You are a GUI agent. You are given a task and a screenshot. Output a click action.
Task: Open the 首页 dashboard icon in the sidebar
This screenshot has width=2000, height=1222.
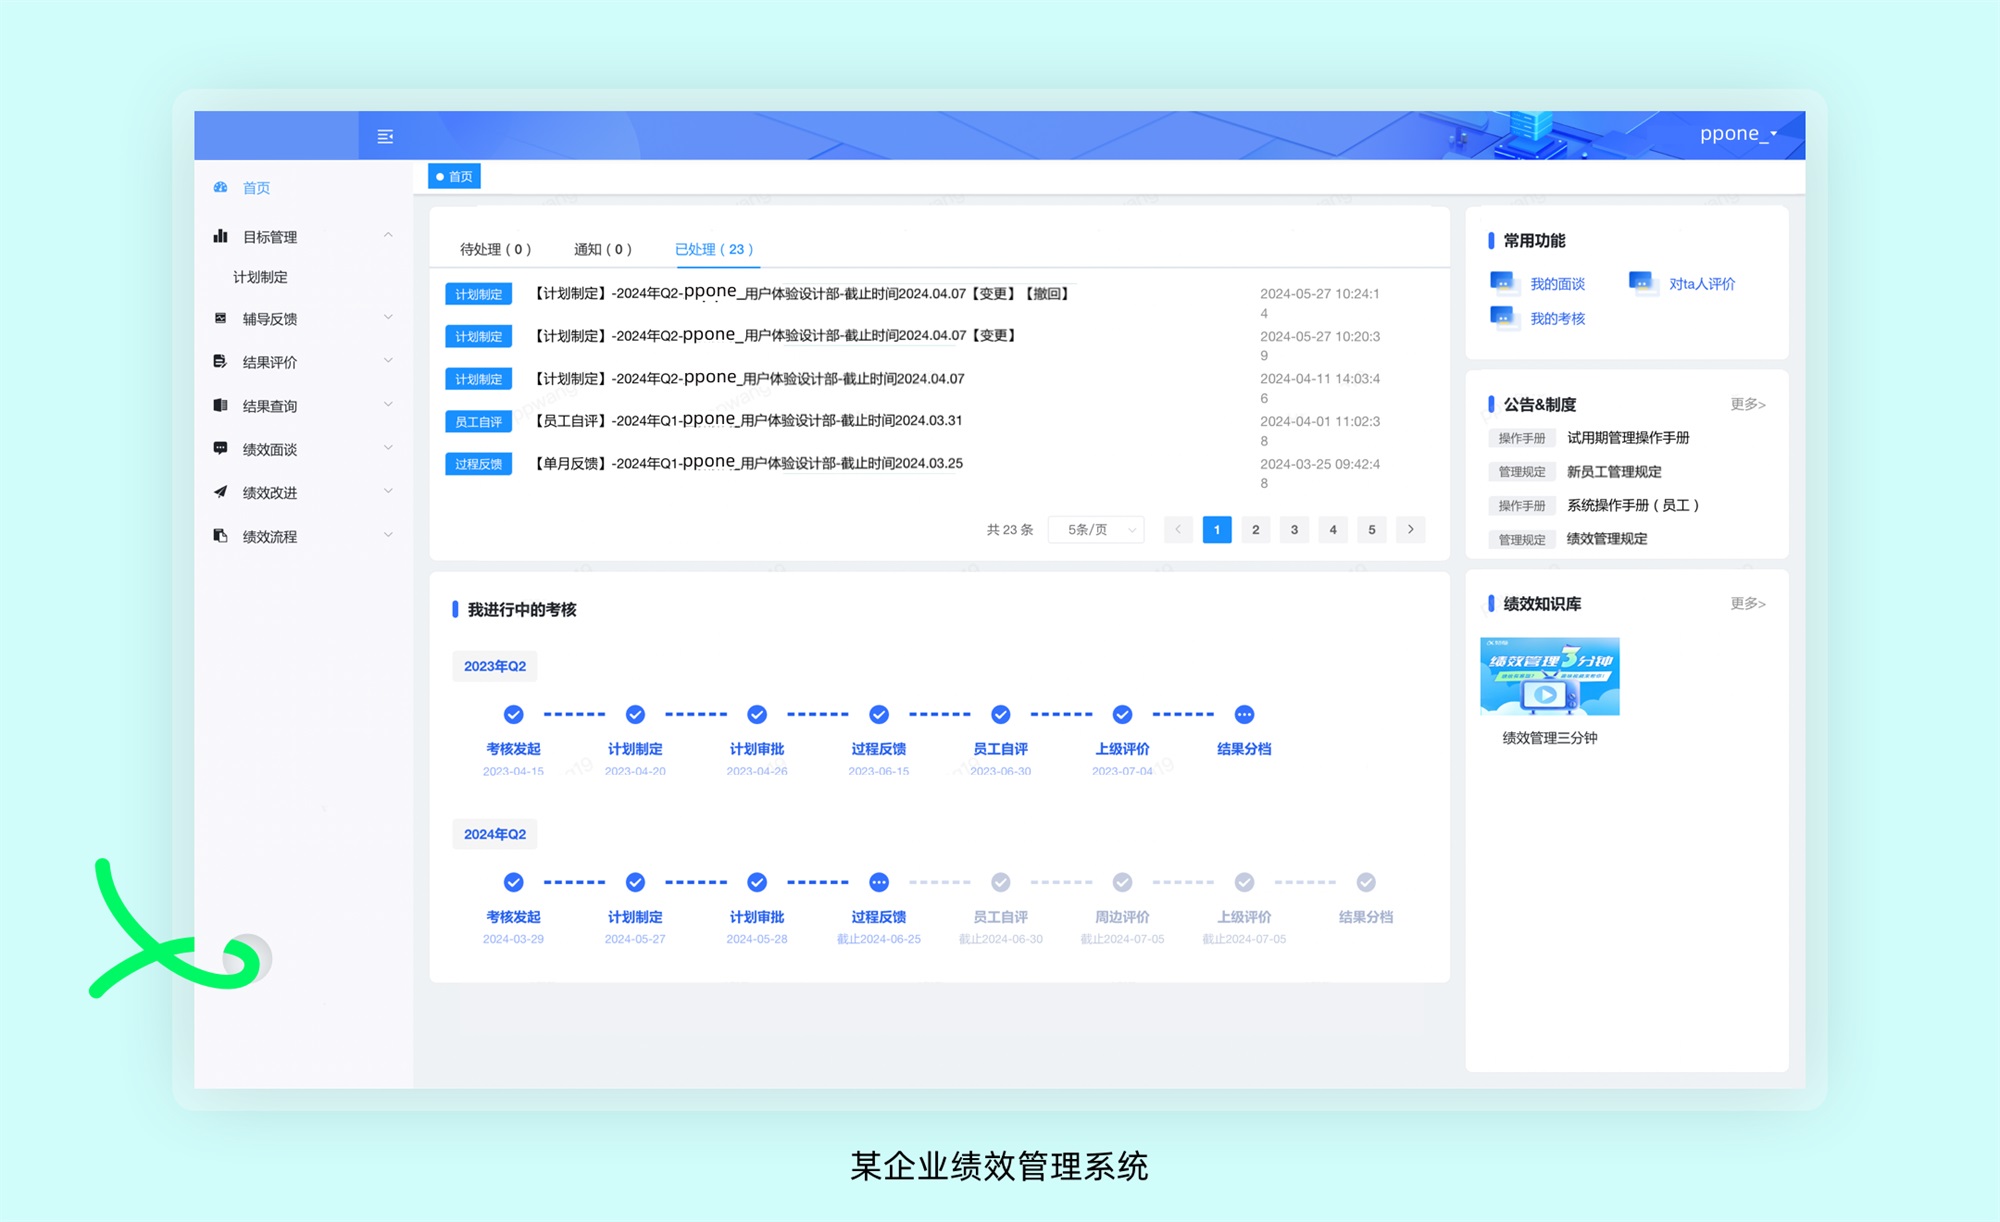221,187
